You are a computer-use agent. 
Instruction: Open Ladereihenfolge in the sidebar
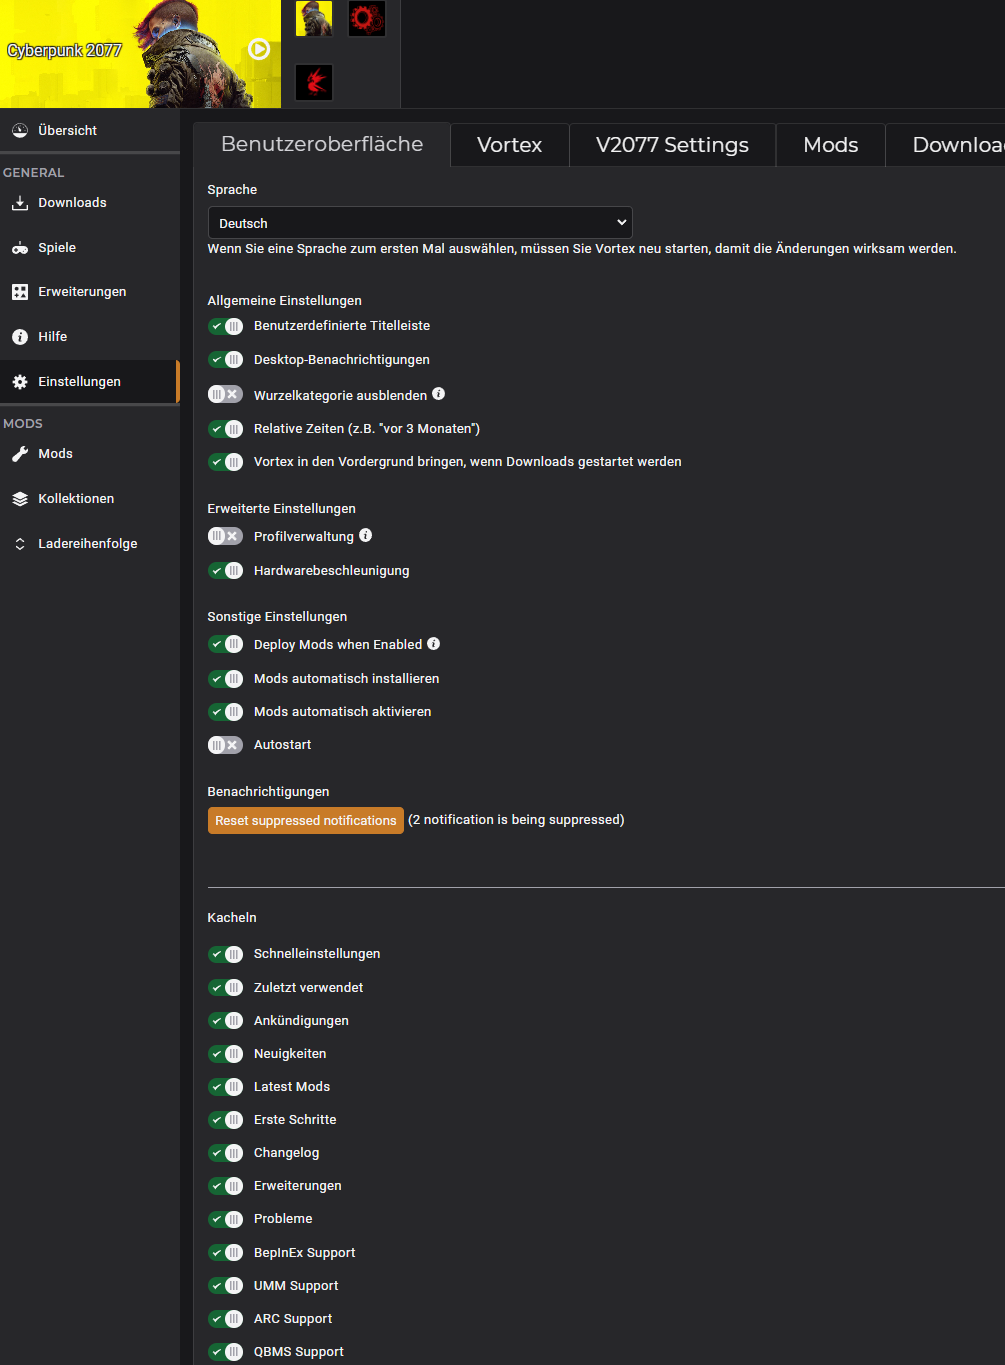(90, 544)
